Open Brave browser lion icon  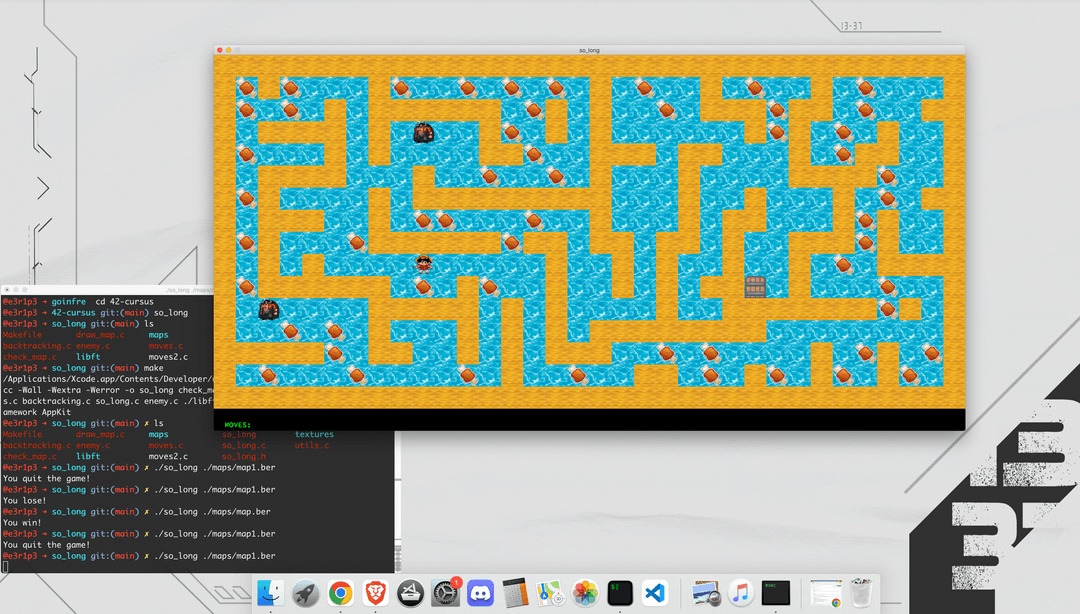coord(375,593)
